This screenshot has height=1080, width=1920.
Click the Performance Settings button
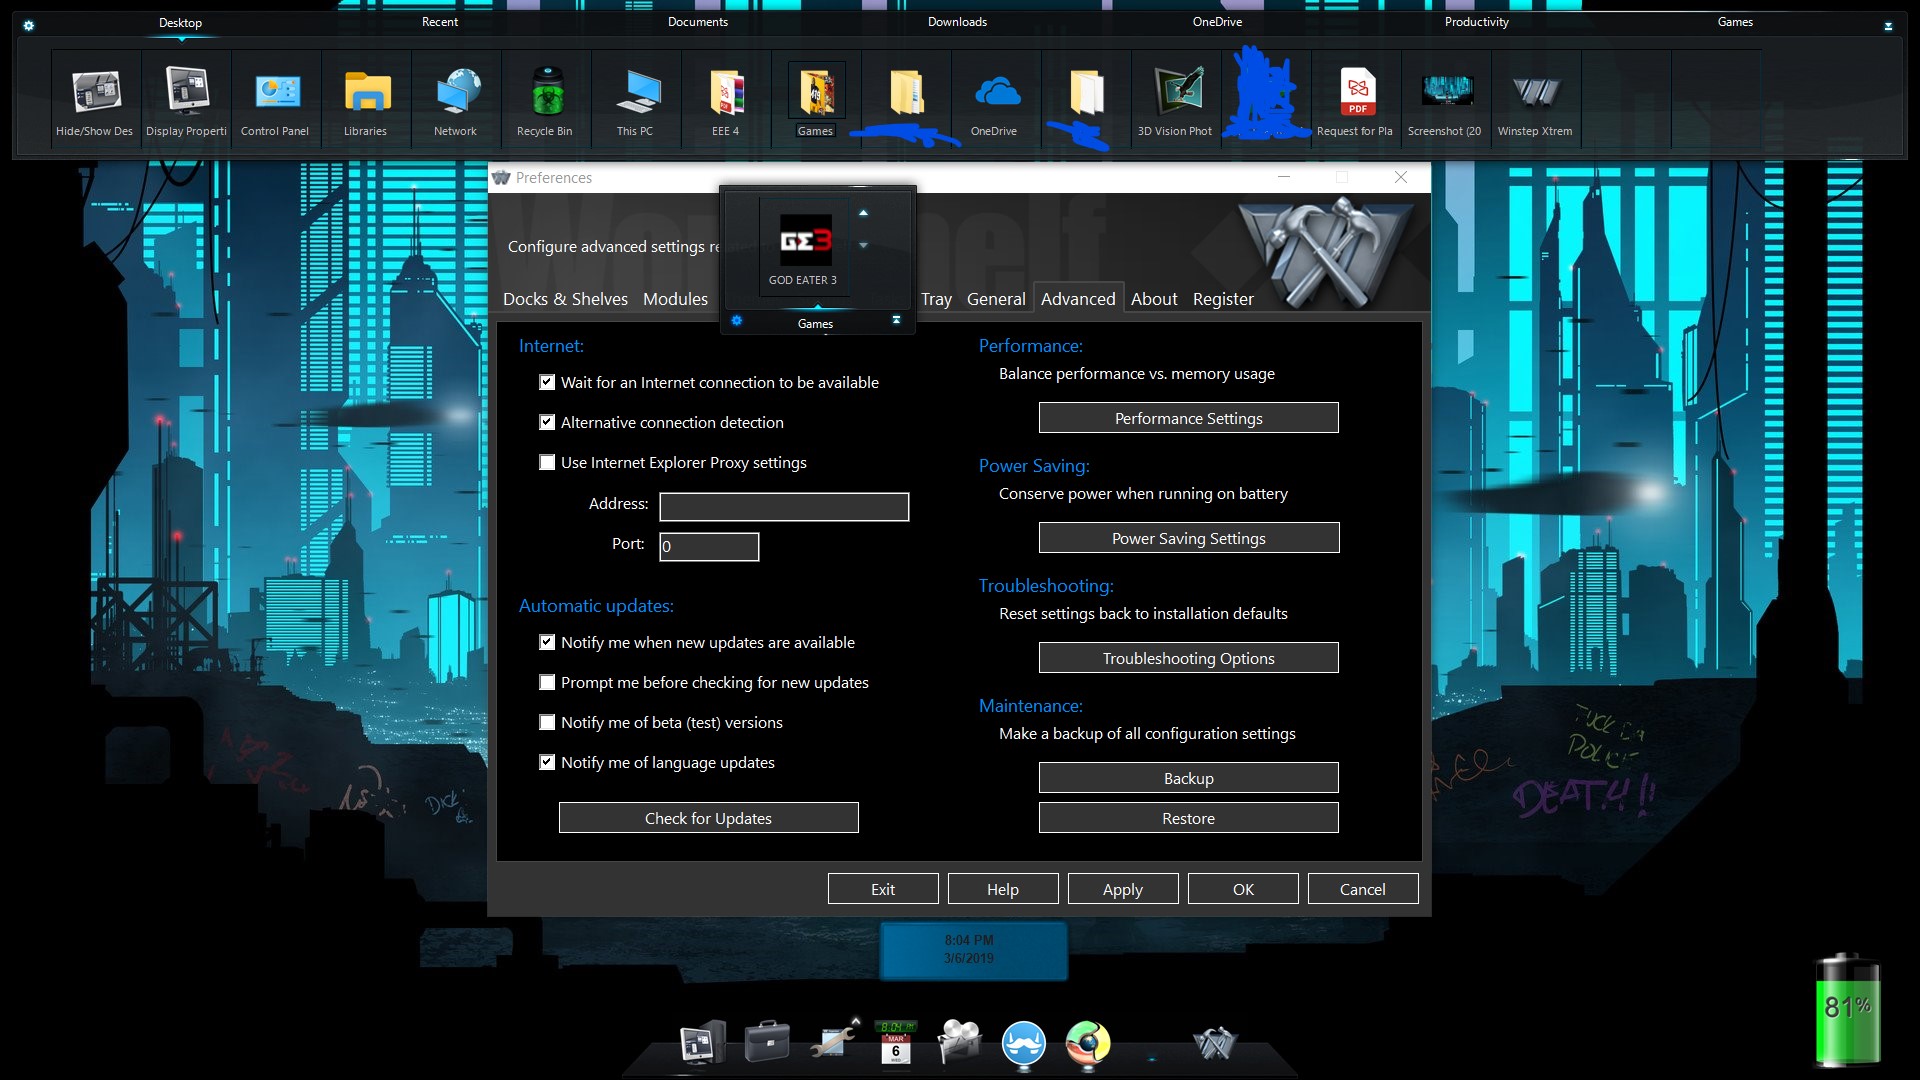(1188, 418)
